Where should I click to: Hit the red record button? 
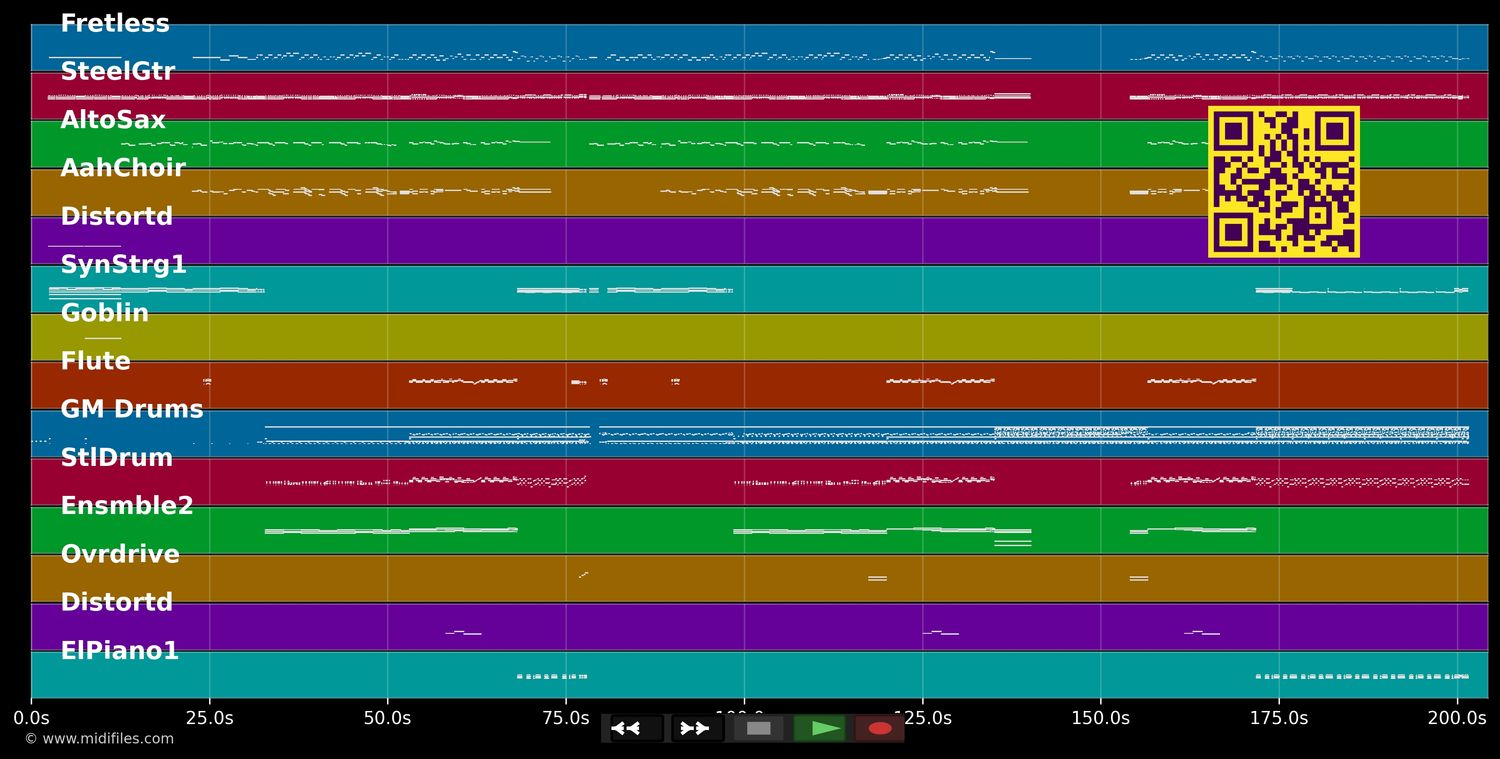click(x=879, y=728)
